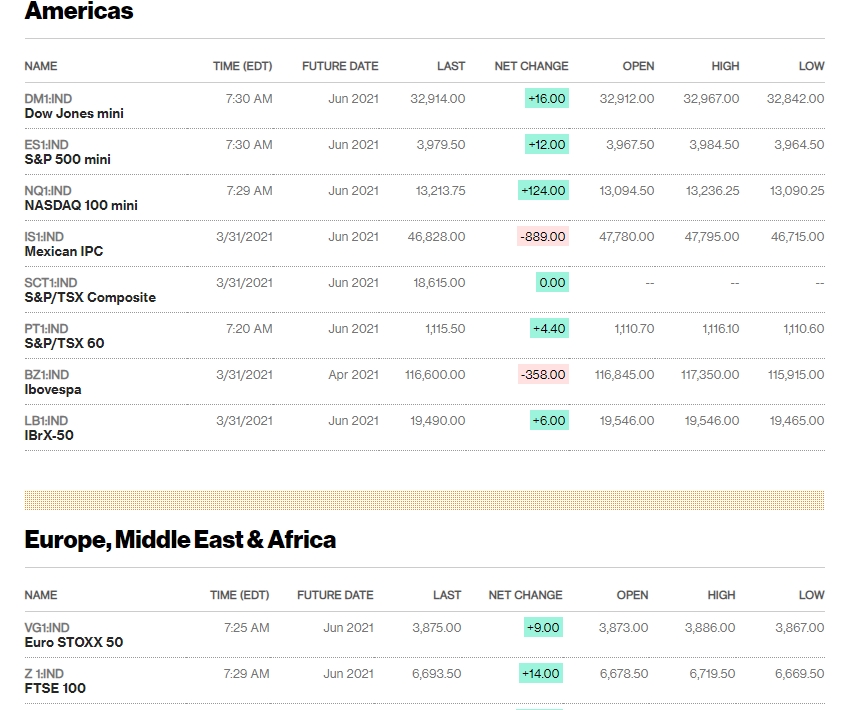Click the FTSE 100 futures link
This screenshot has height=710, width=863.
tap(55, 689)
